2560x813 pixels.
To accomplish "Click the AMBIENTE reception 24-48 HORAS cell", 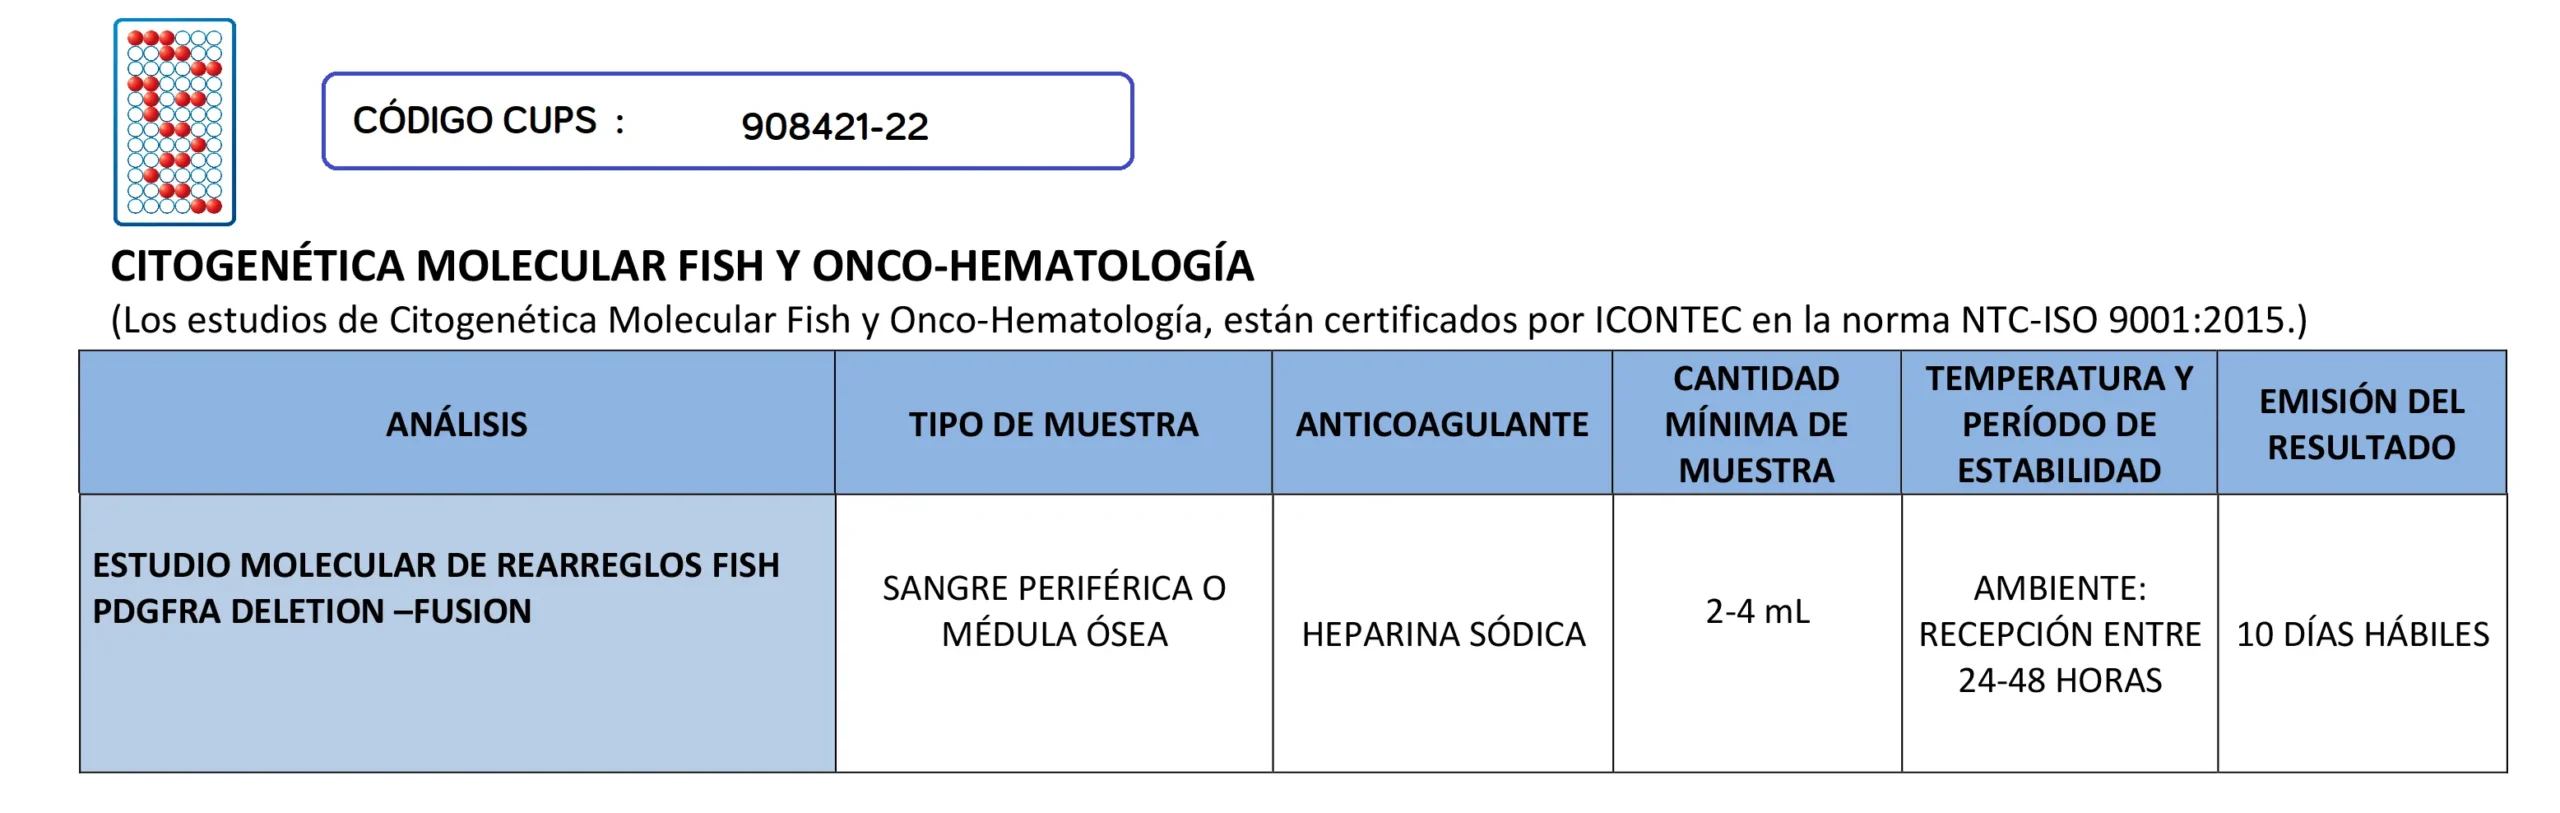I will click(2059, 634).
